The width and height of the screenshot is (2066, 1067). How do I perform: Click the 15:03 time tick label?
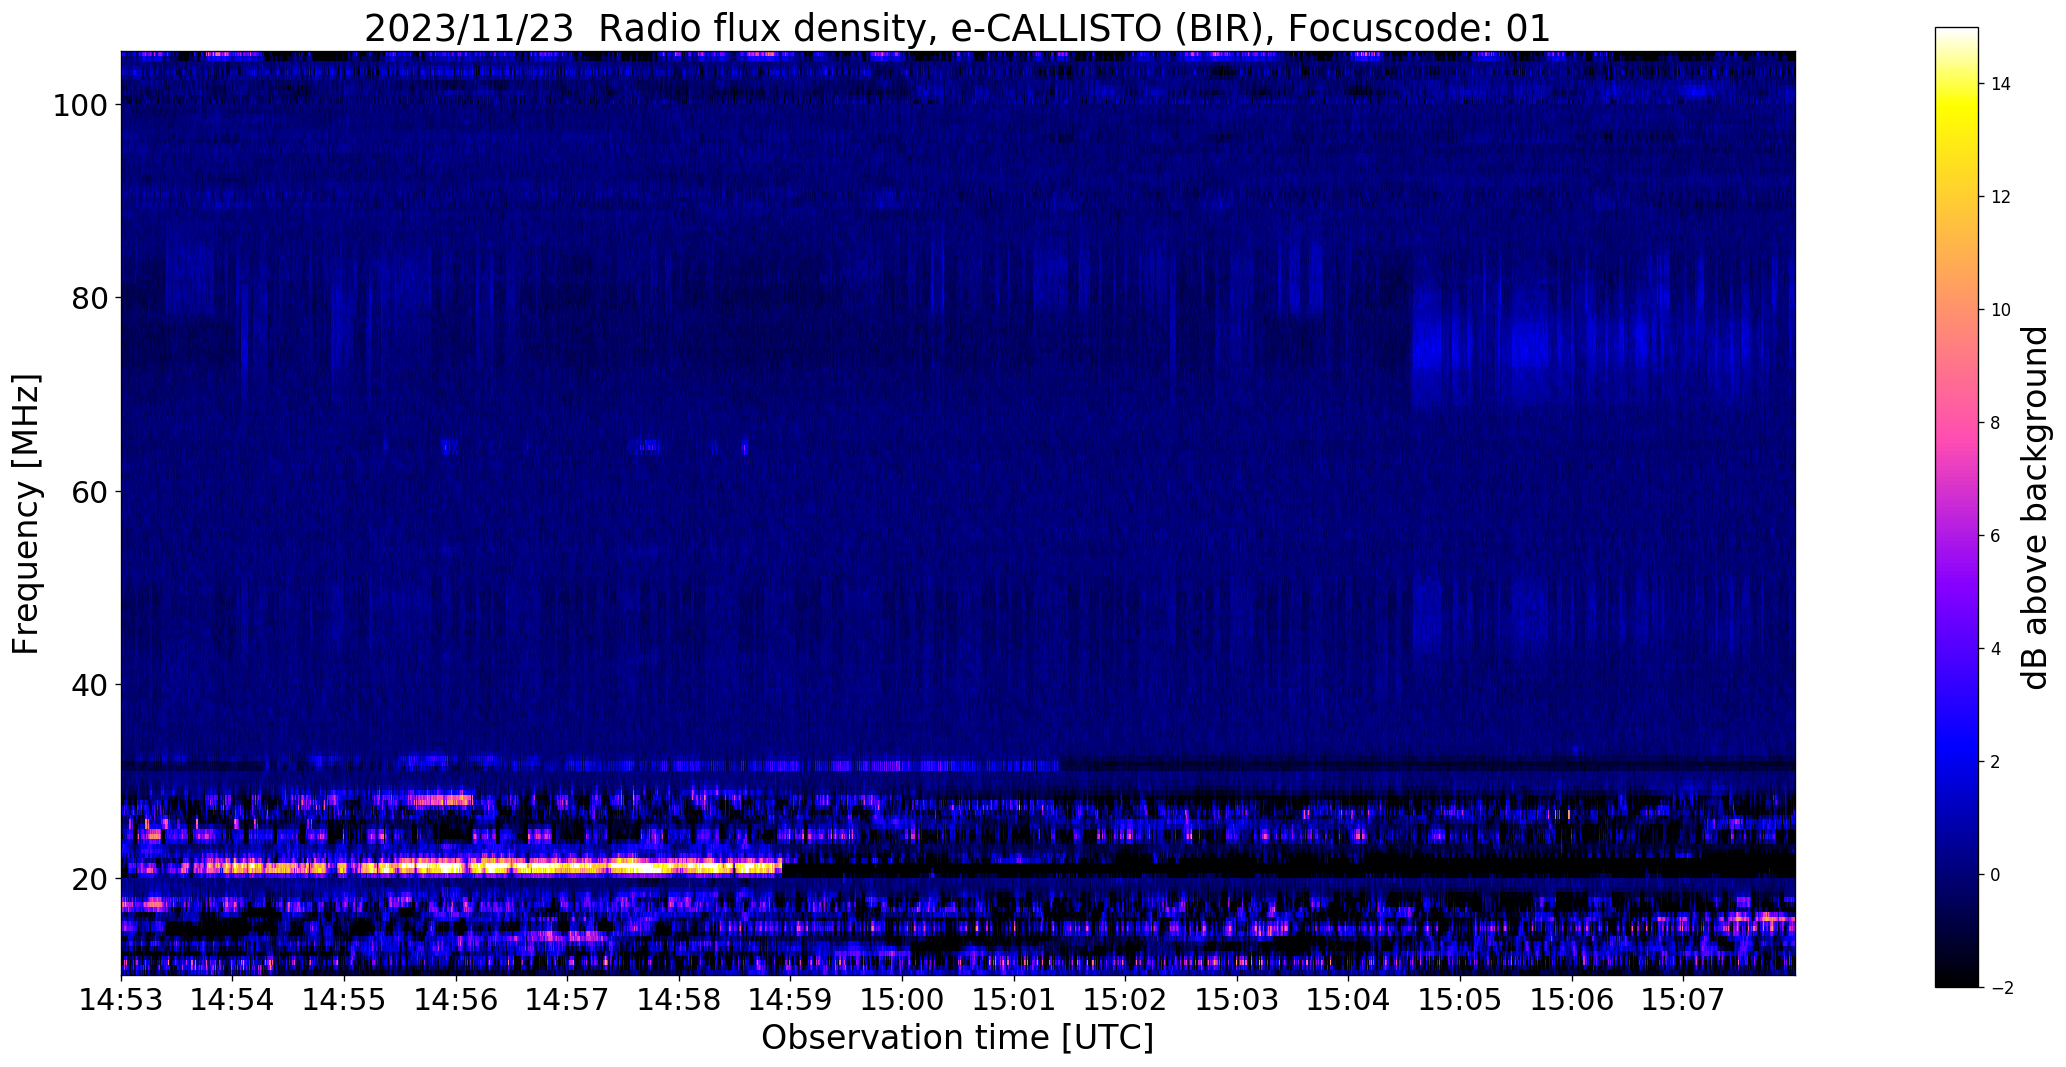click(1237, 1001)
